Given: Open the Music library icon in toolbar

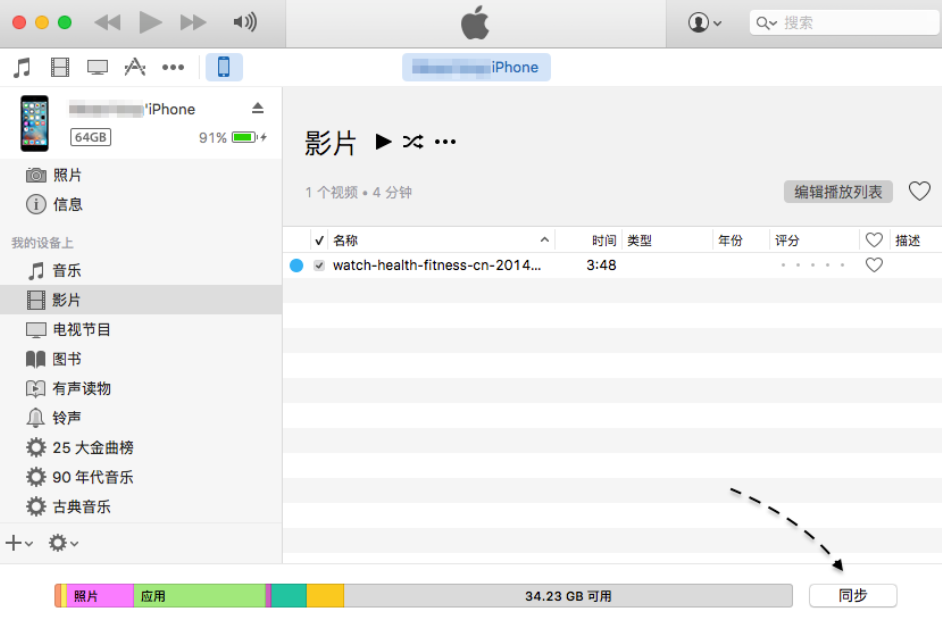Looking at the screenshot, I should pyautogui.click(x=22, y=67).
